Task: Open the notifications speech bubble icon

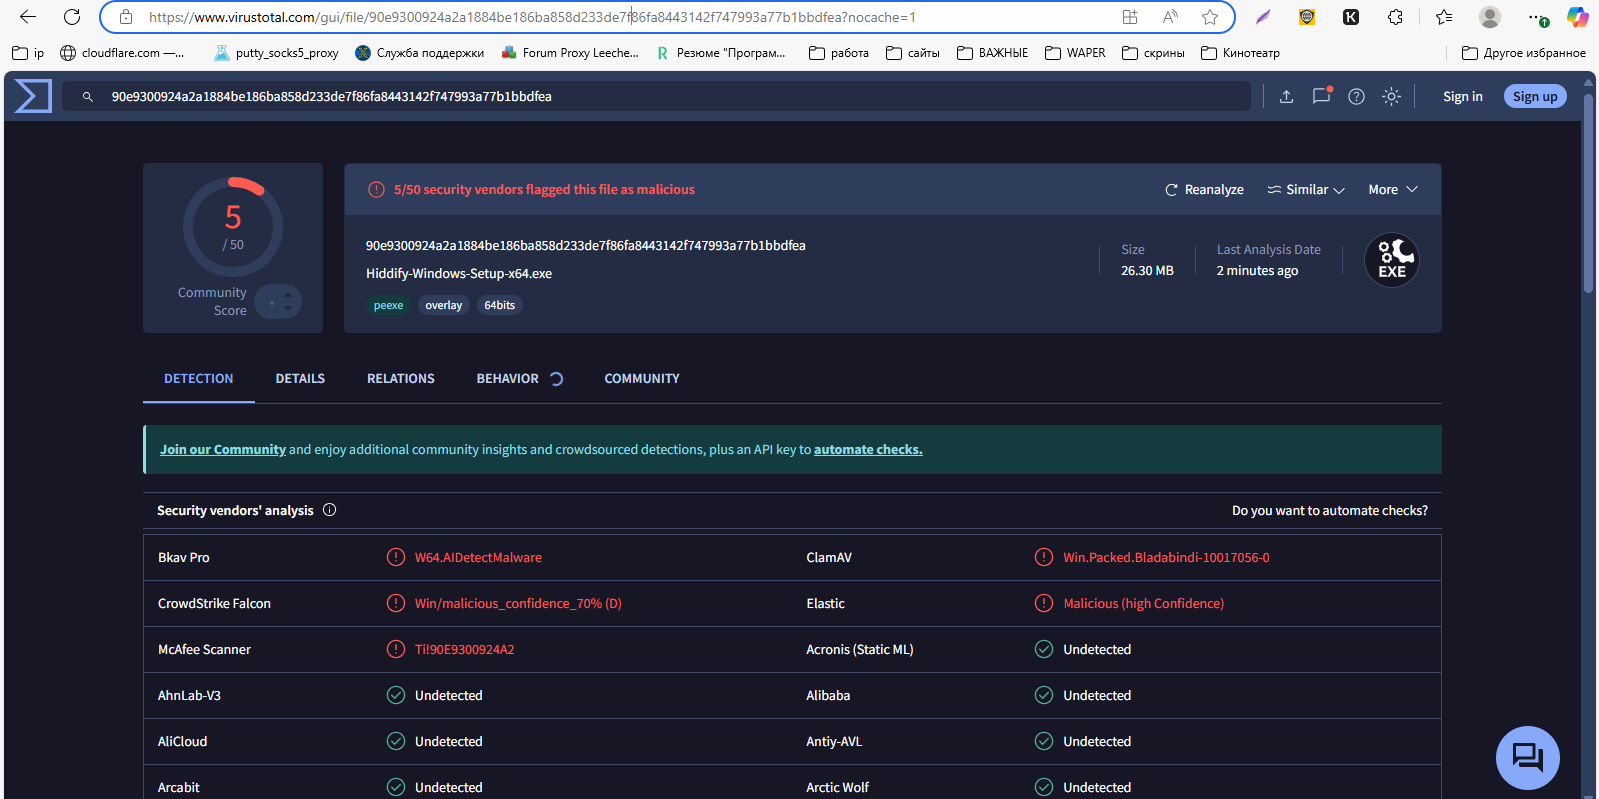Action: click(1321, 96)
